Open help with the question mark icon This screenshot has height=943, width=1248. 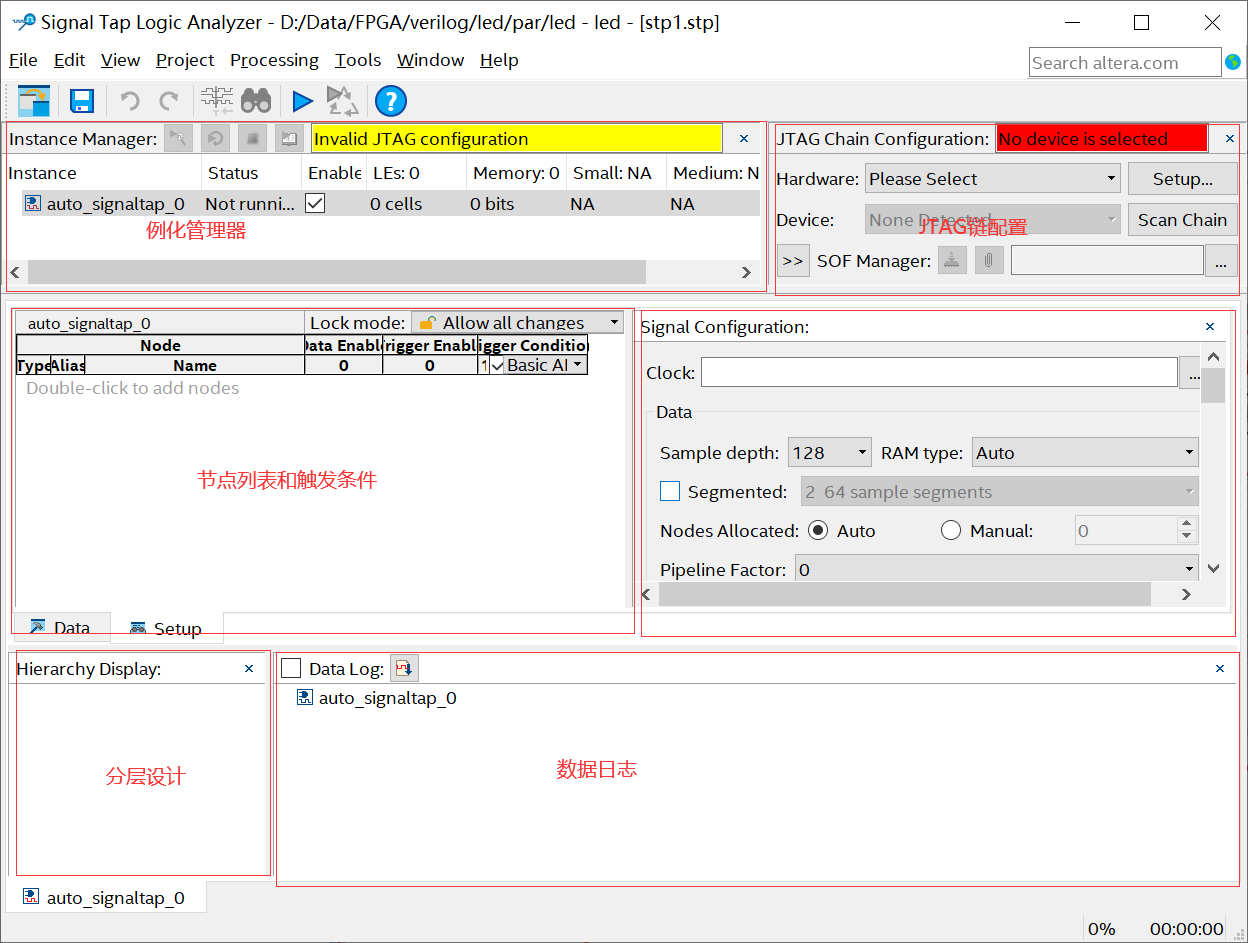391,101
